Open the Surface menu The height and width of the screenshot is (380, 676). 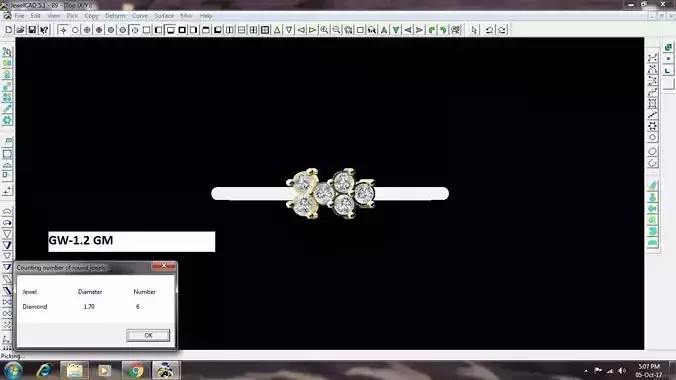(164, 16)
